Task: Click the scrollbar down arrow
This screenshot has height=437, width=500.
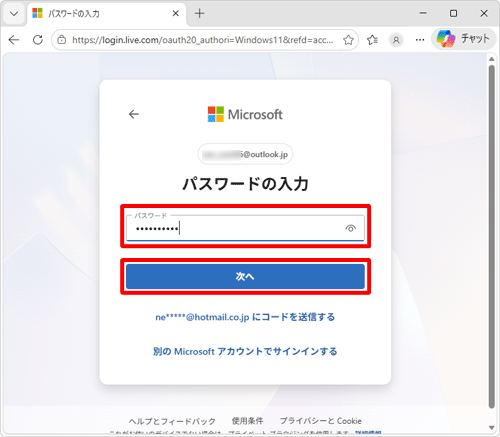Action: click(x=492, y=428)
